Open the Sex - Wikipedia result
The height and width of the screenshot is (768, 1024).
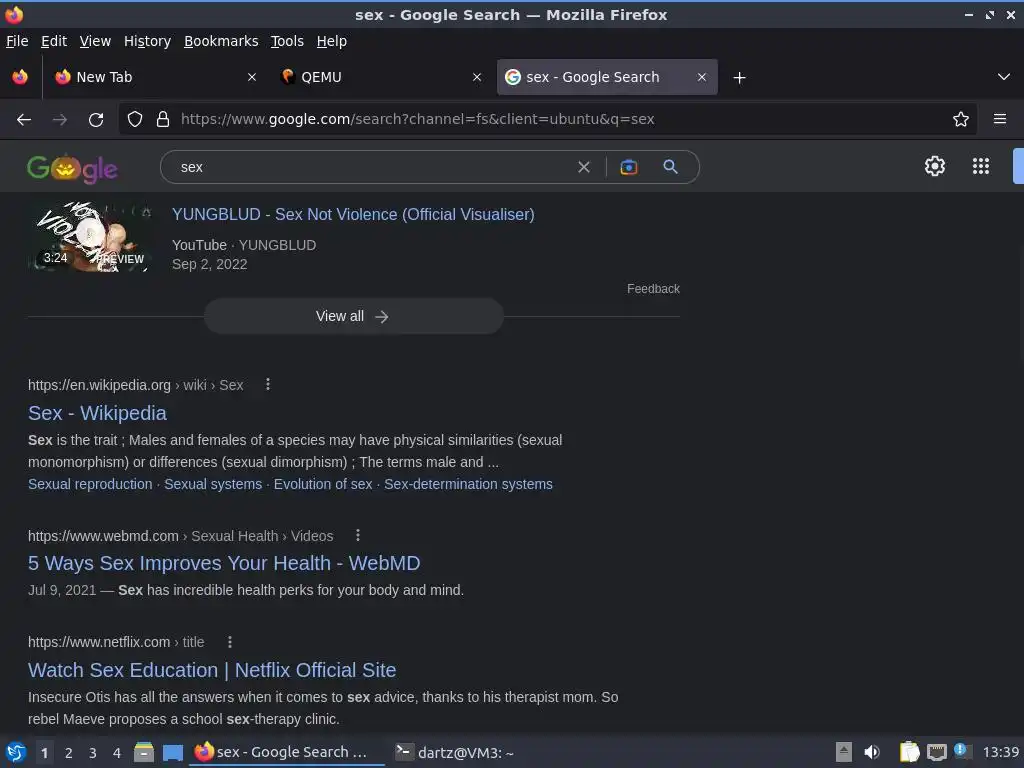[x=97, y=413]
